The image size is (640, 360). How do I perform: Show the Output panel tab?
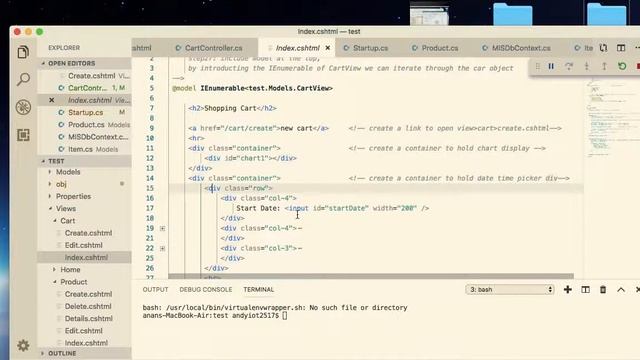(x=156, y=289)
